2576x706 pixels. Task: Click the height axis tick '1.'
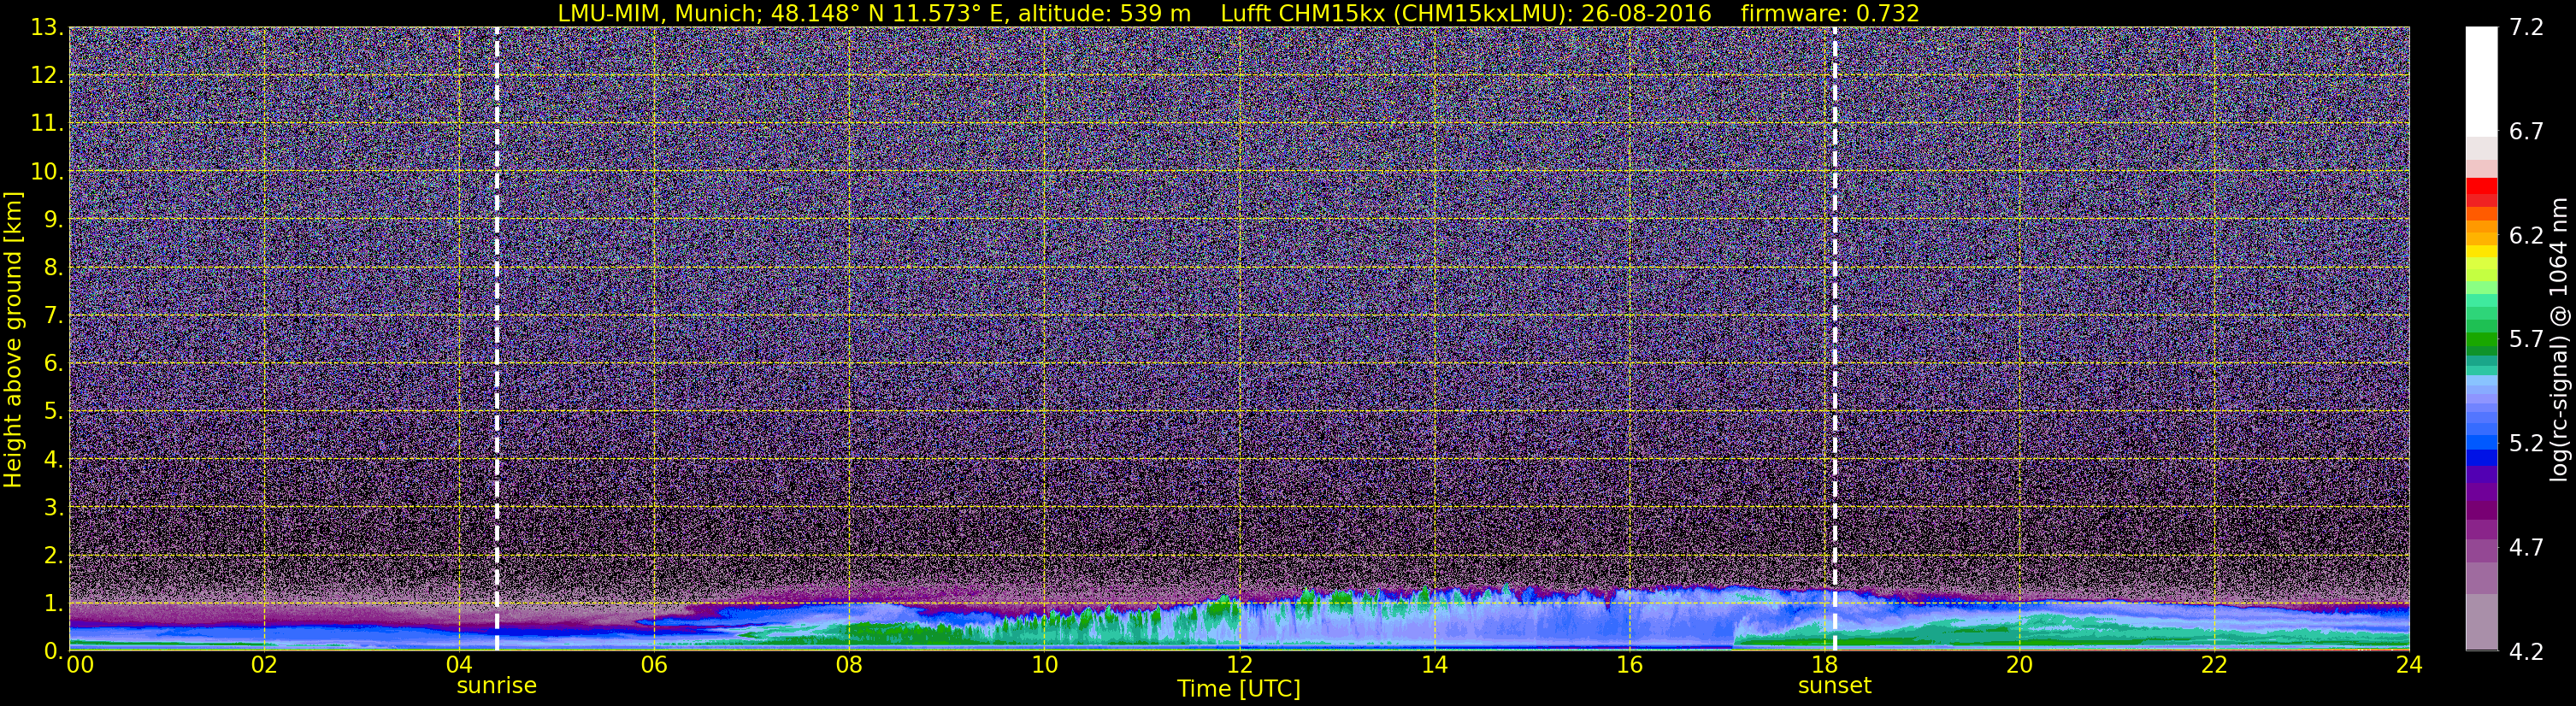pyautogui.click(x=53, y=604)
